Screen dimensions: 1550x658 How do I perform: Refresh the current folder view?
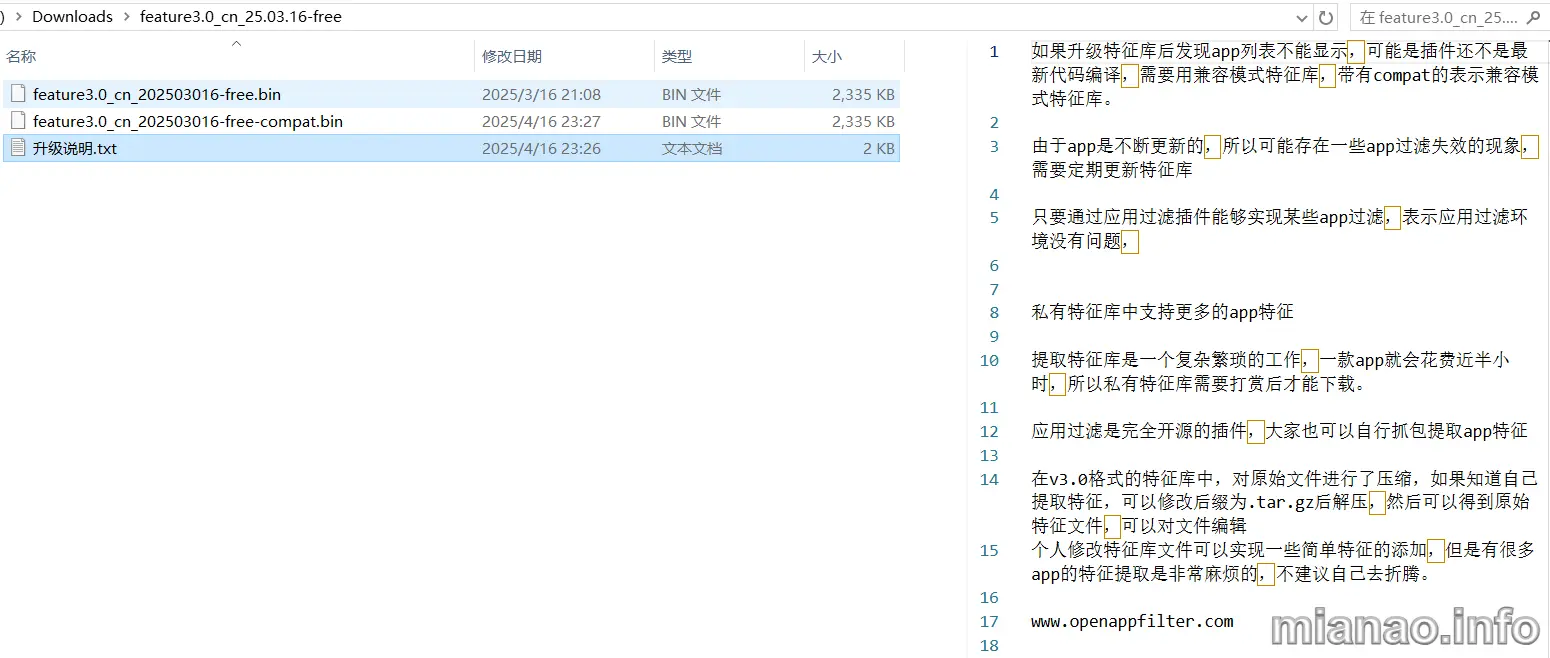click(1326, 17)
